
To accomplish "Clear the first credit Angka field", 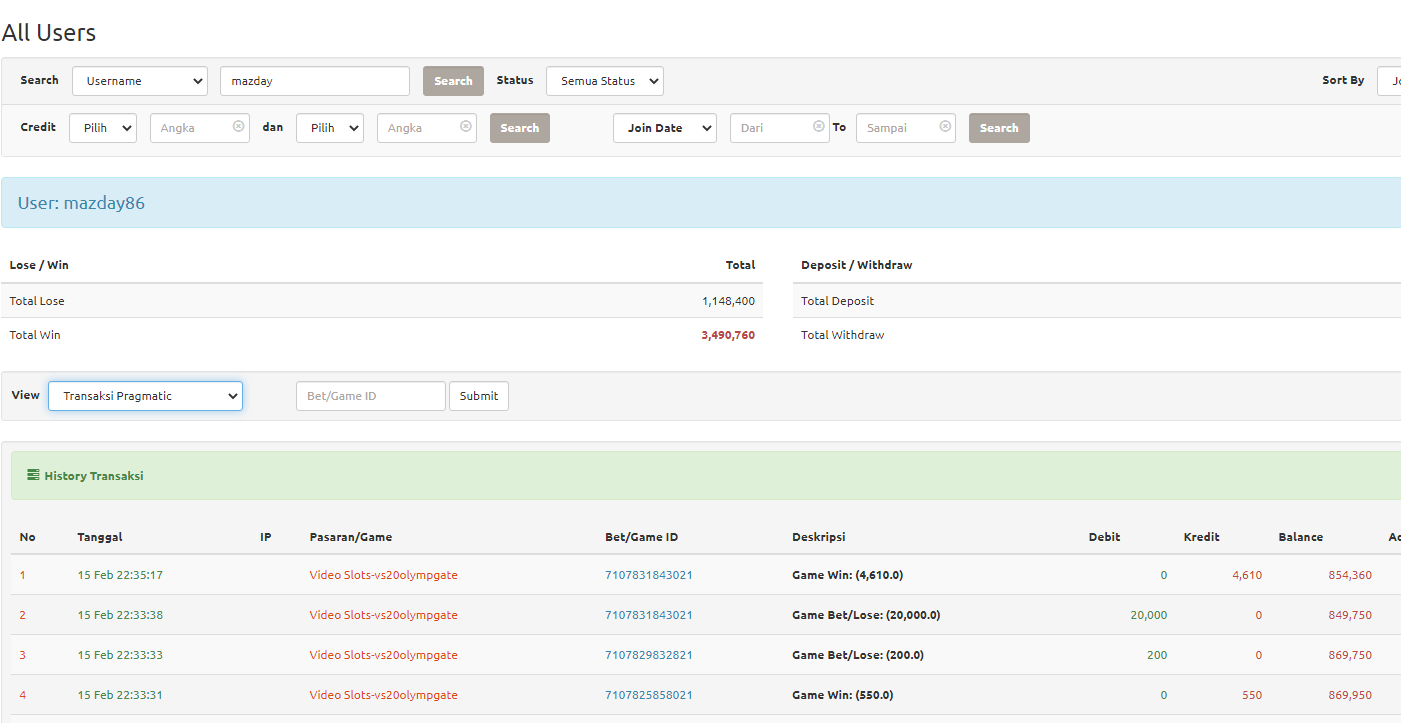I will click(x=238, y=127).
